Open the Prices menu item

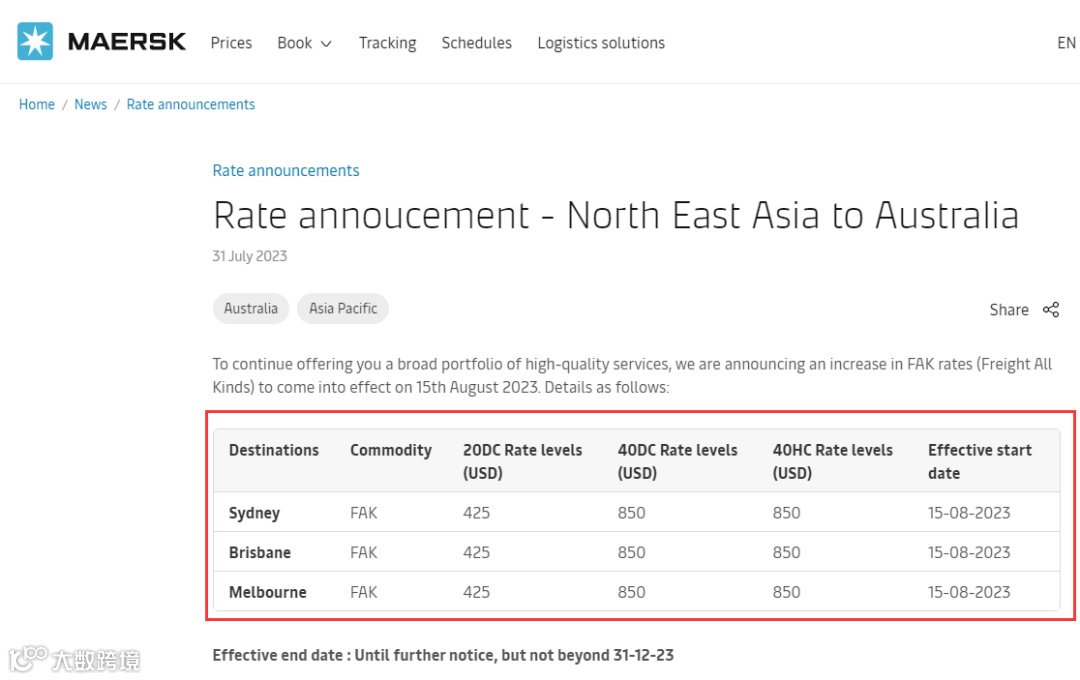(231, 43)
